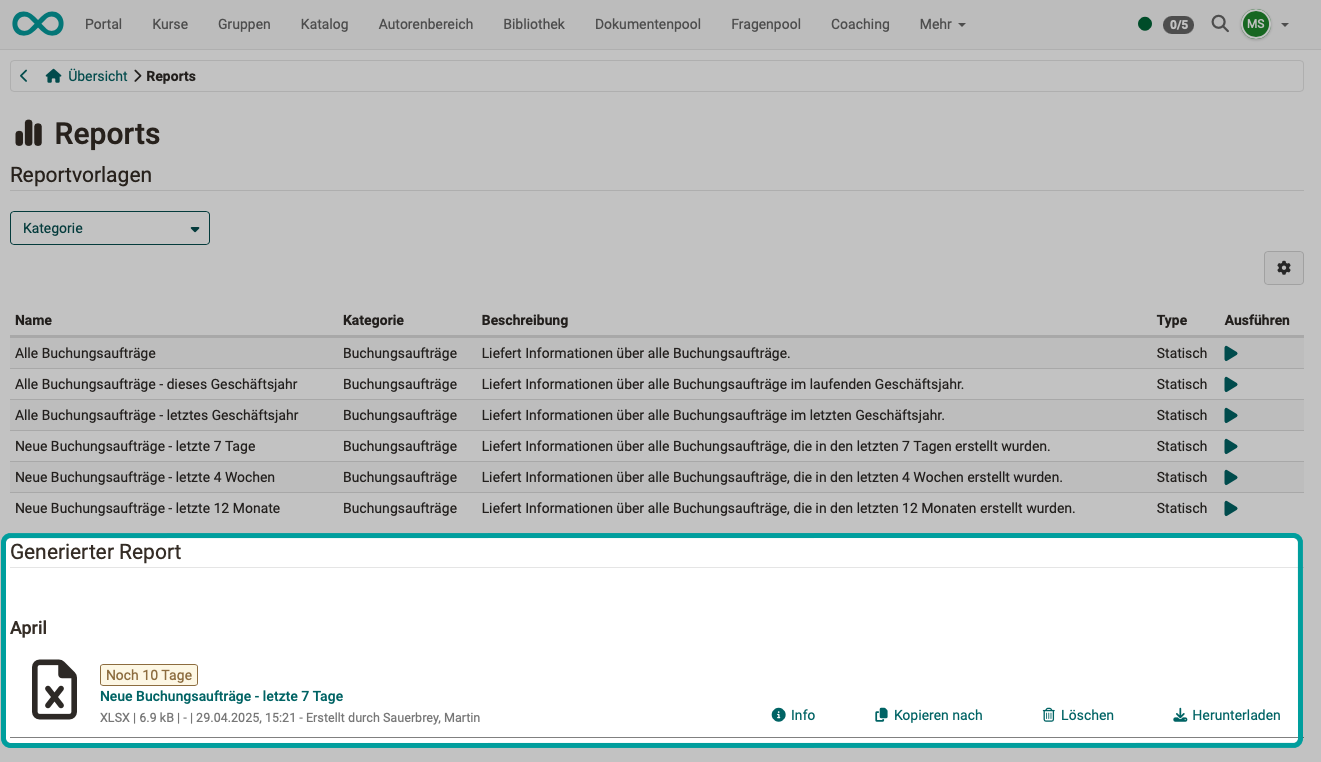Click the back arrow next to the breadcrumb
Viewport: 1321px width, 762px height.
coord(23,75)
